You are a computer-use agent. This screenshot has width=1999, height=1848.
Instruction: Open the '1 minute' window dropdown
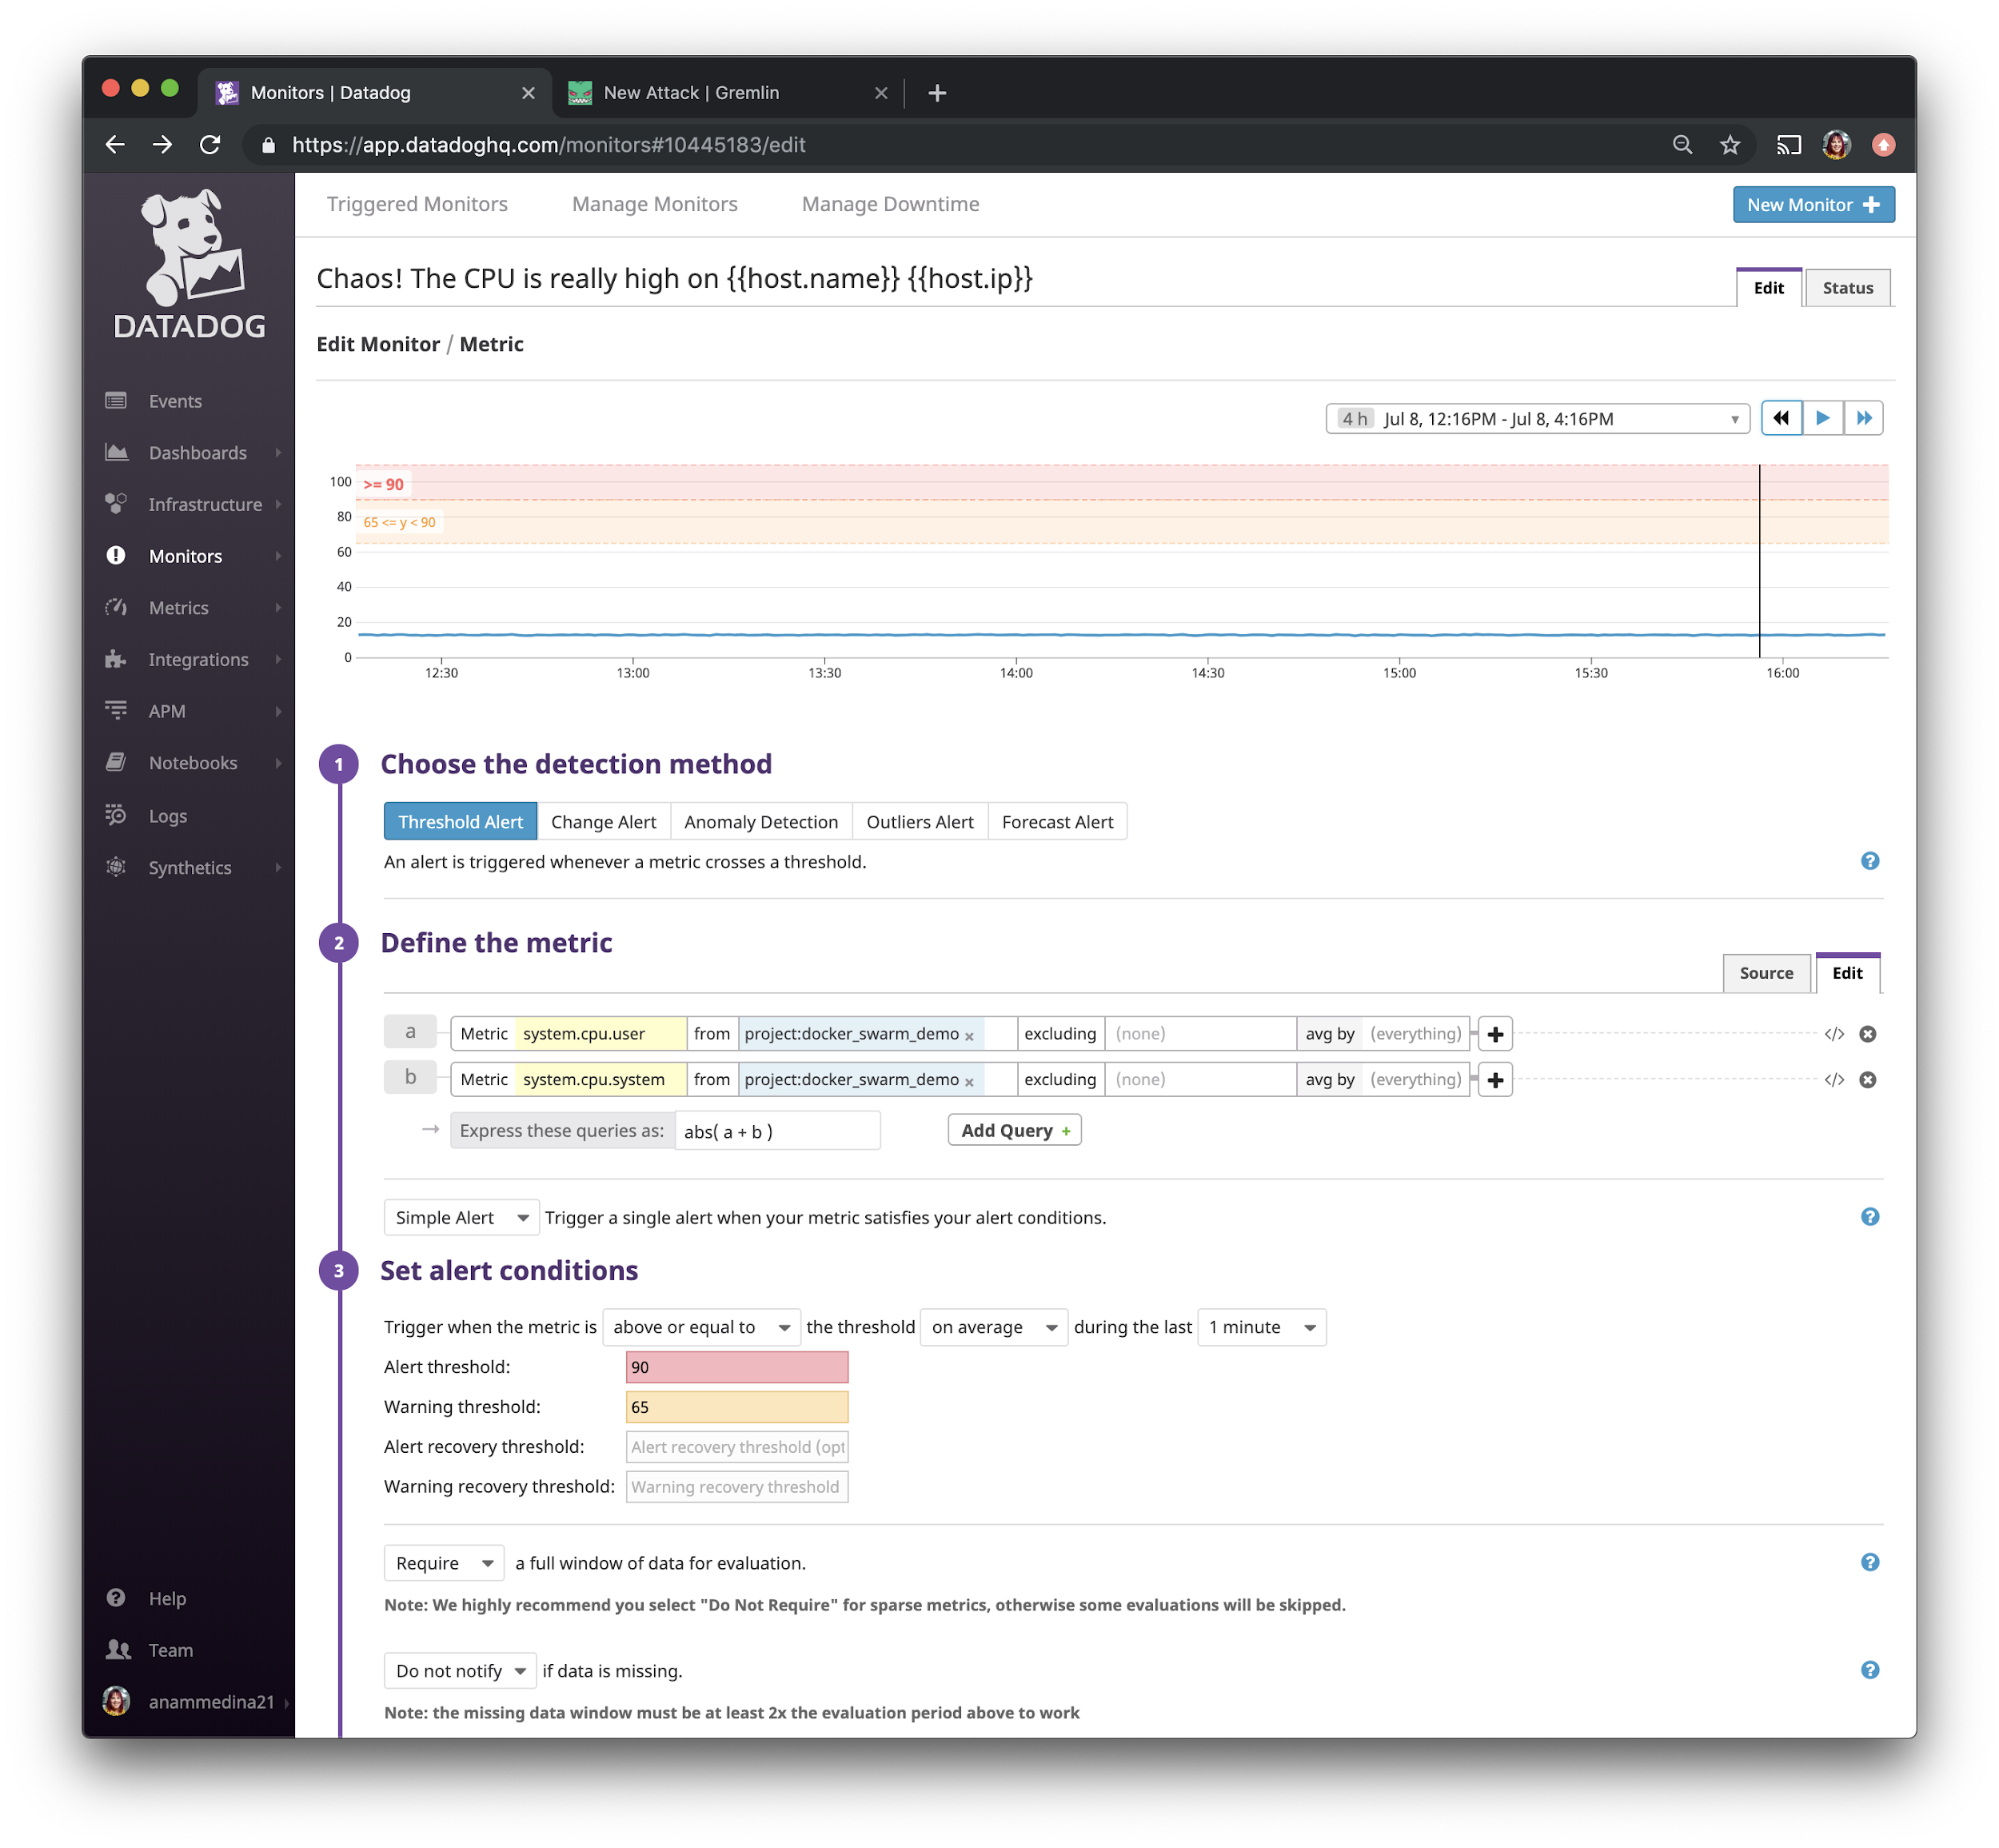click(1261, 1327)
